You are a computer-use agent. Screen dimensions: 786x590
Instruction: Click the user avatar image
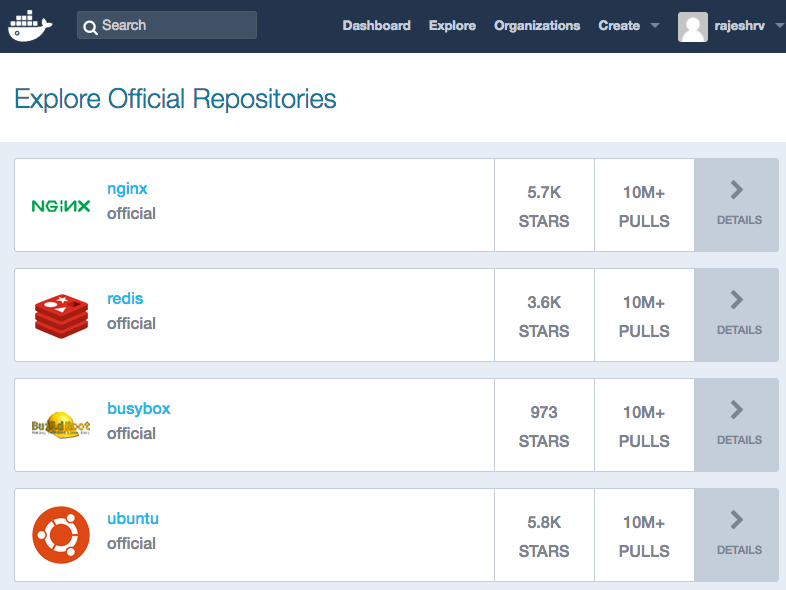(x=693, y=27)
